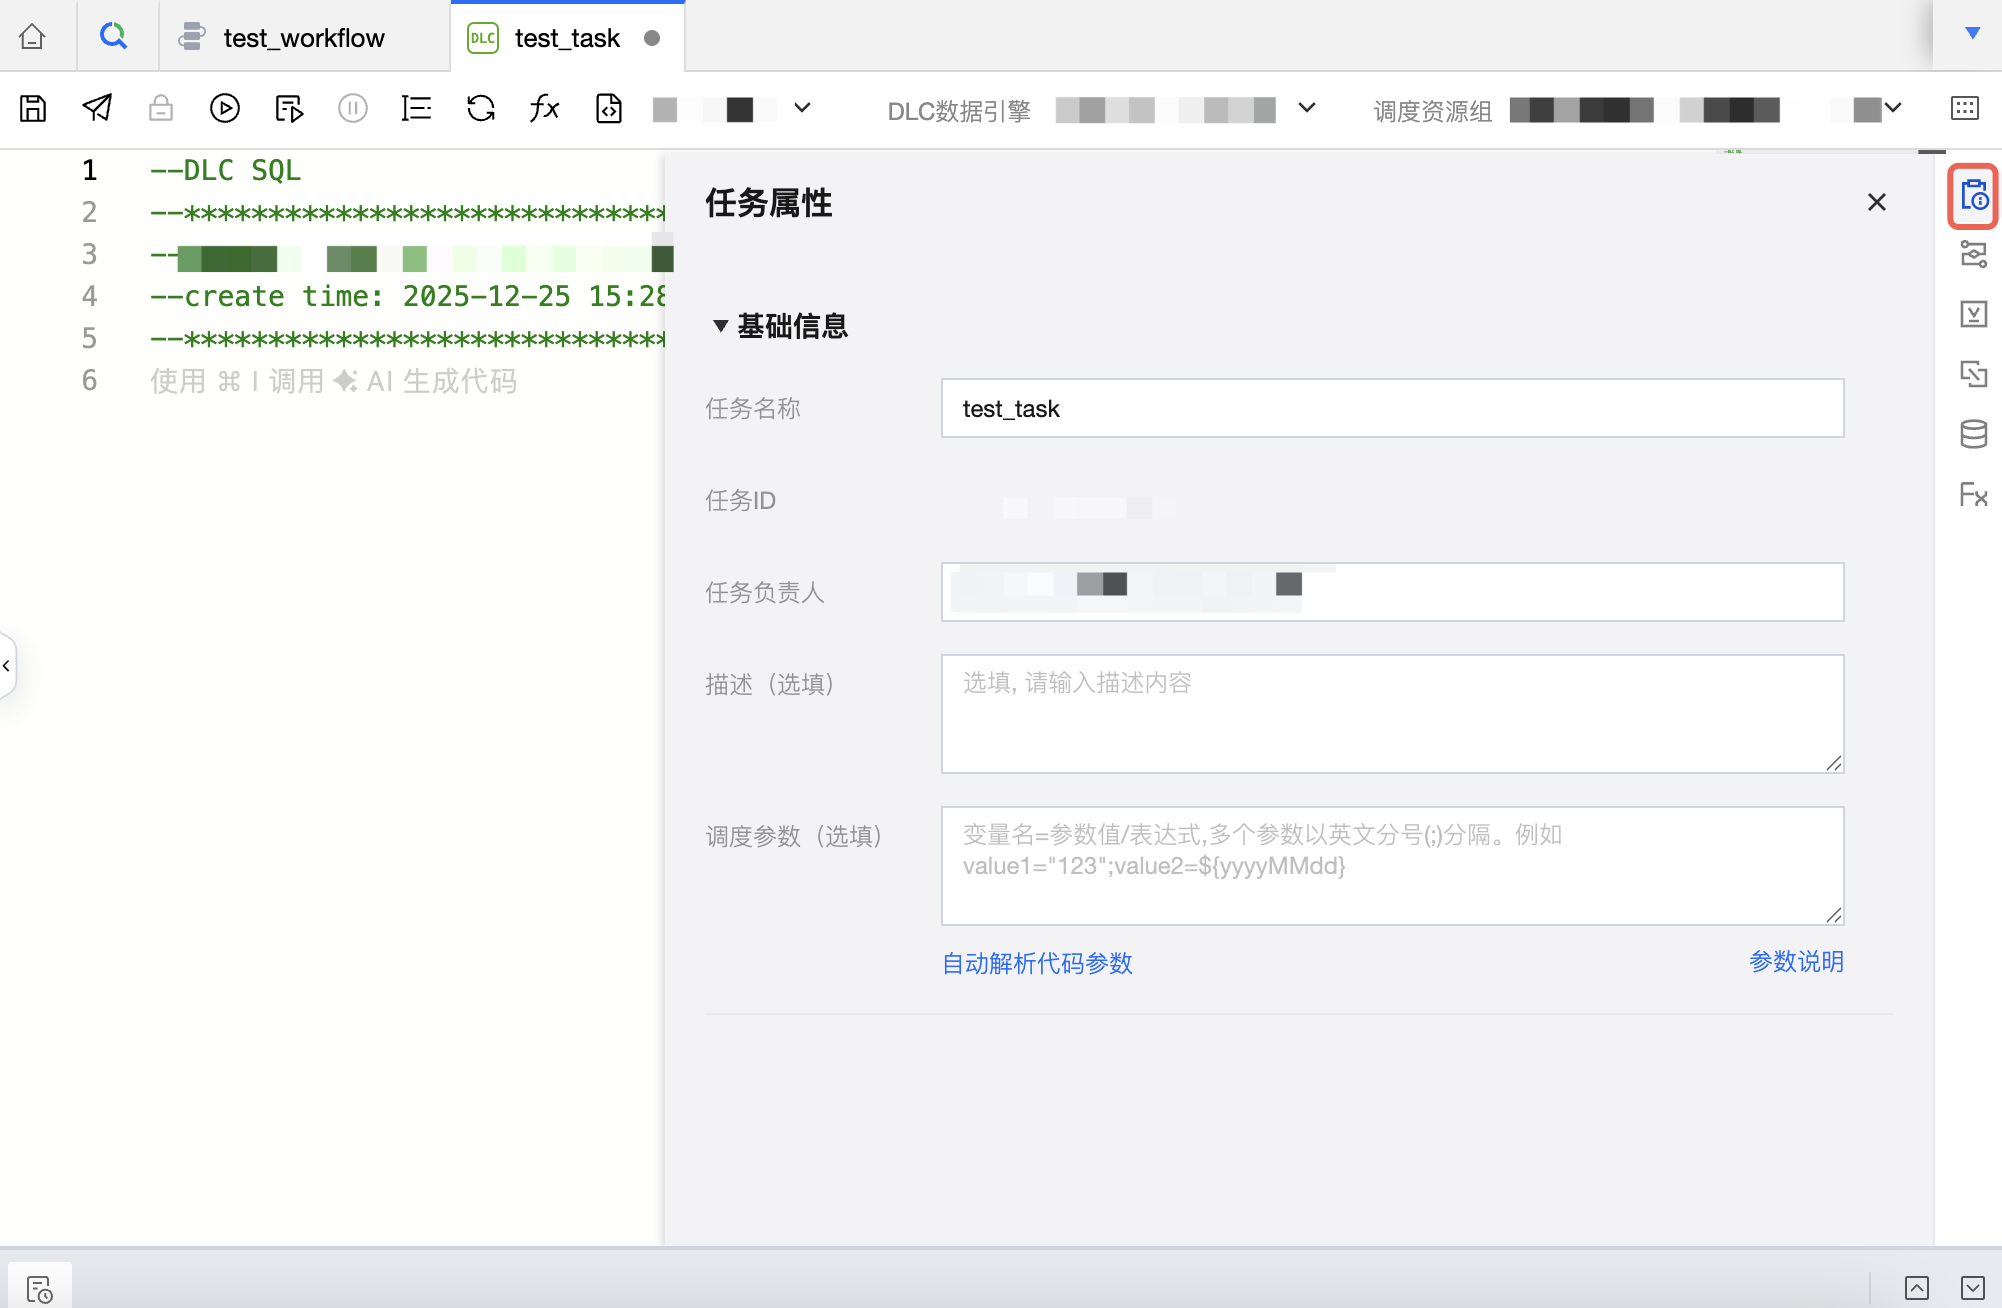Image resolution: width=2002 pixels, height=1308 pixels.
Task: Open the 参数说明 link
Action: pyautogui.click(x=1796, y=962)
